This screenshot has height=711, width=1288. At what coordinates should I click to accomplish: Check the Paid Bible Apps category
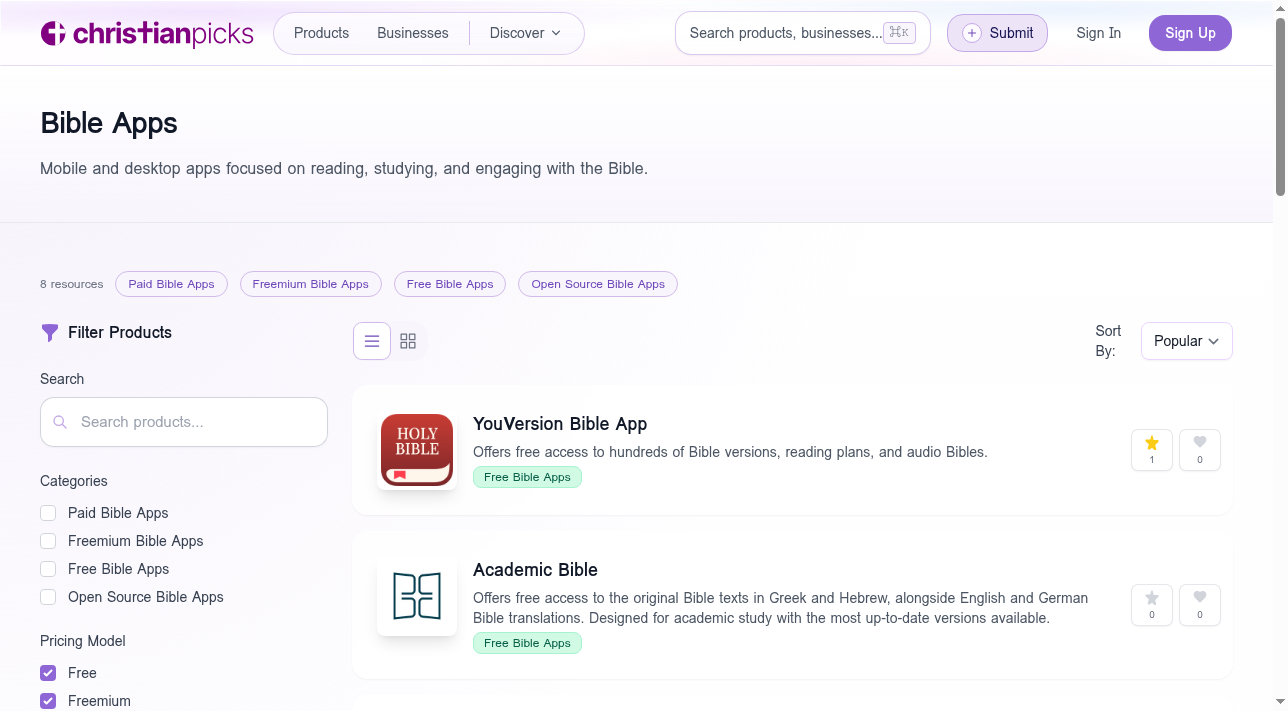[x=48, y=513]
